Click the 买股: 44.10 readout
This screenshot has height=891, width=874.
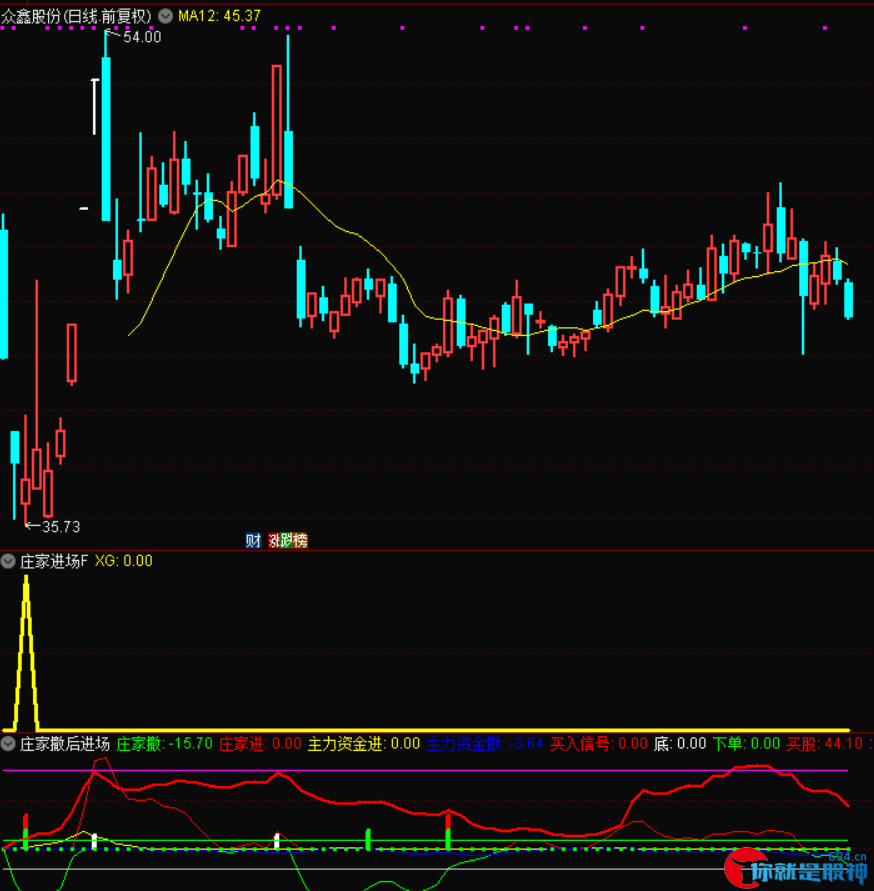point(825,743)
